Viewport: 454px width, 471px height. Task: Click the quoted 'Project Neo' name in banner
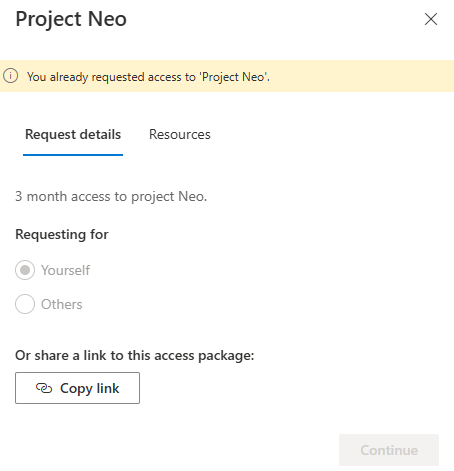pos(234,77)
